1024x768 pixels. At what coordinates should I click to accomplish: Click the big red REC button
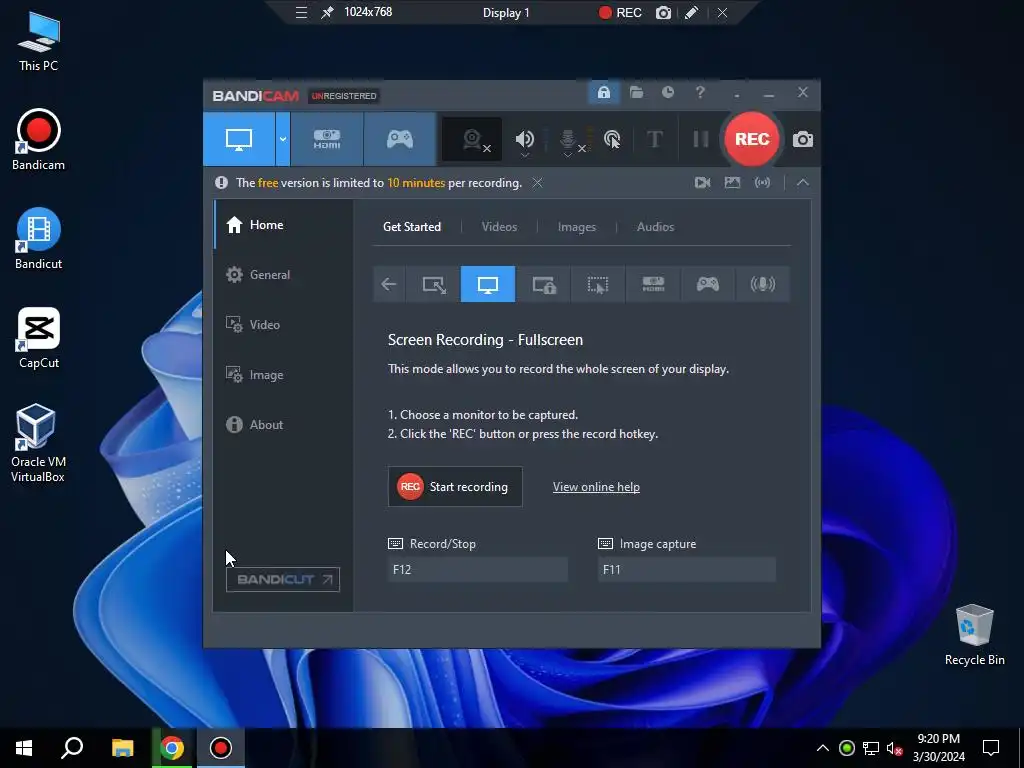752,139
